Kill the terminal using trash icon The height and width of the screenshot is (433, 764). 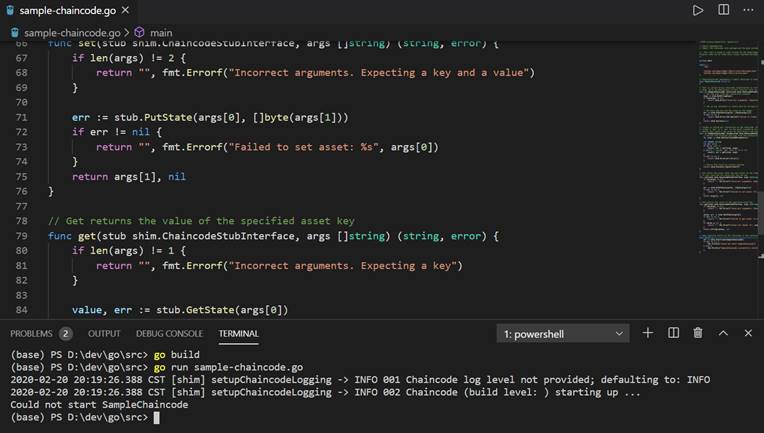coord(698,333)
